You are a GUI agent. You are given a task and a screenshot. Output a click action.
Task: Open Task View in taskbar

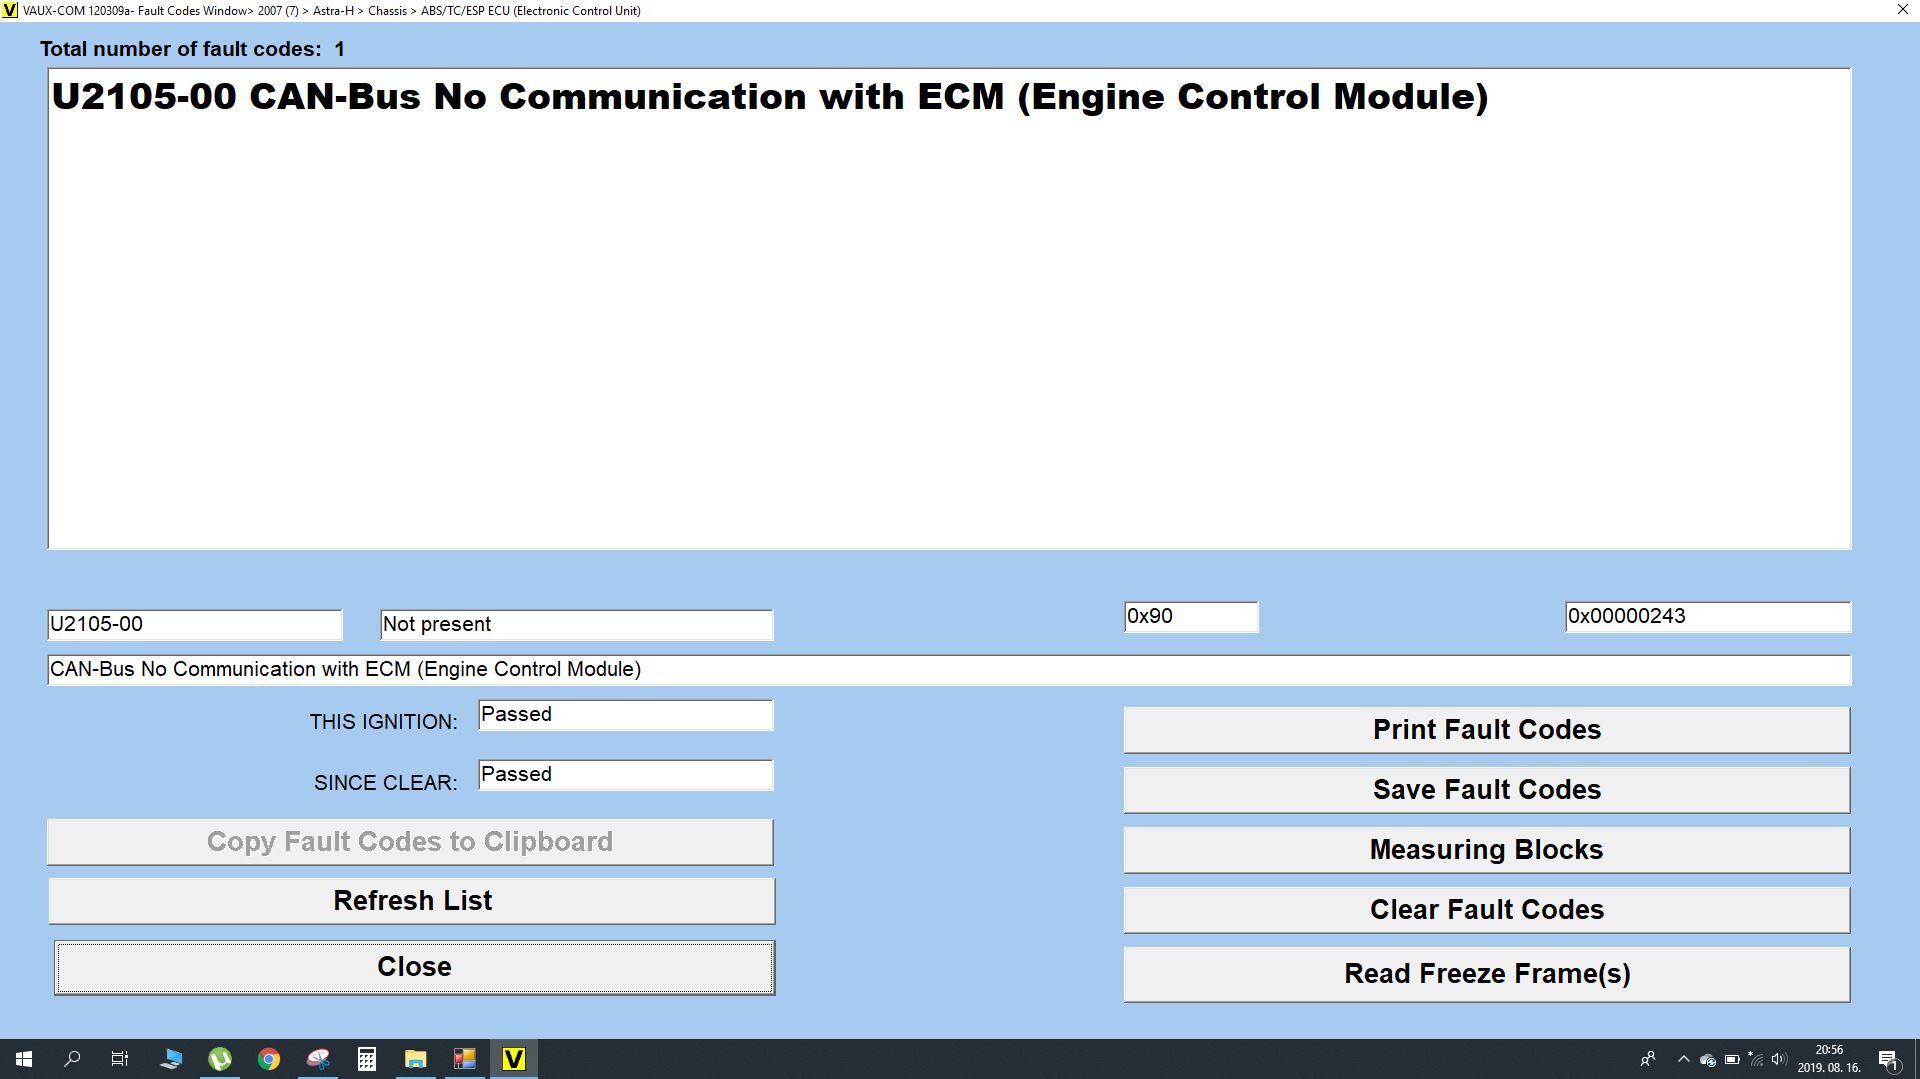coord(120,1059)
